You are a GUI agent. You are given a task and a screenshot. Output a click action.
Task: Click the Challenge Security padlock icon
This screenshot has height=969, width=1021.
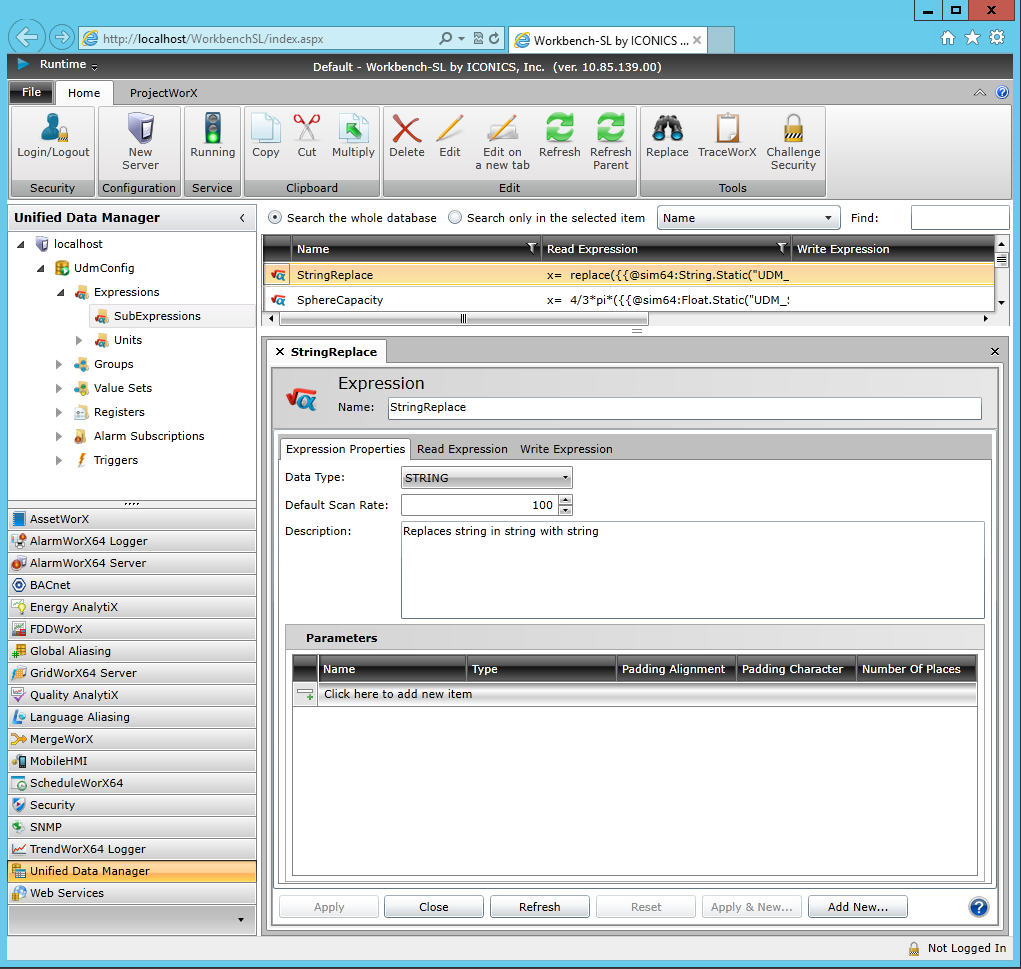[793, 130]
